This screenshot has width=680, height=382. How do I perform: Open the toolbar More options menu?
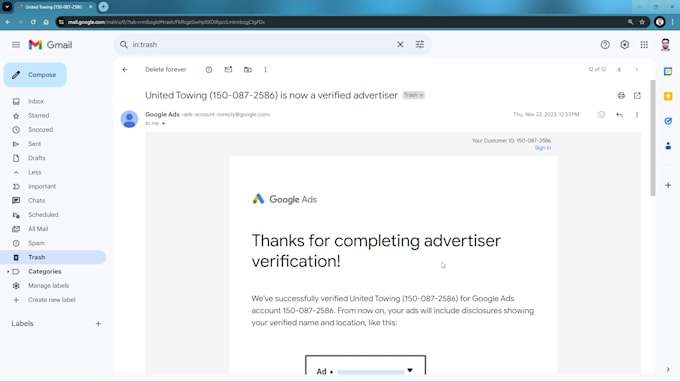point(265,69)
